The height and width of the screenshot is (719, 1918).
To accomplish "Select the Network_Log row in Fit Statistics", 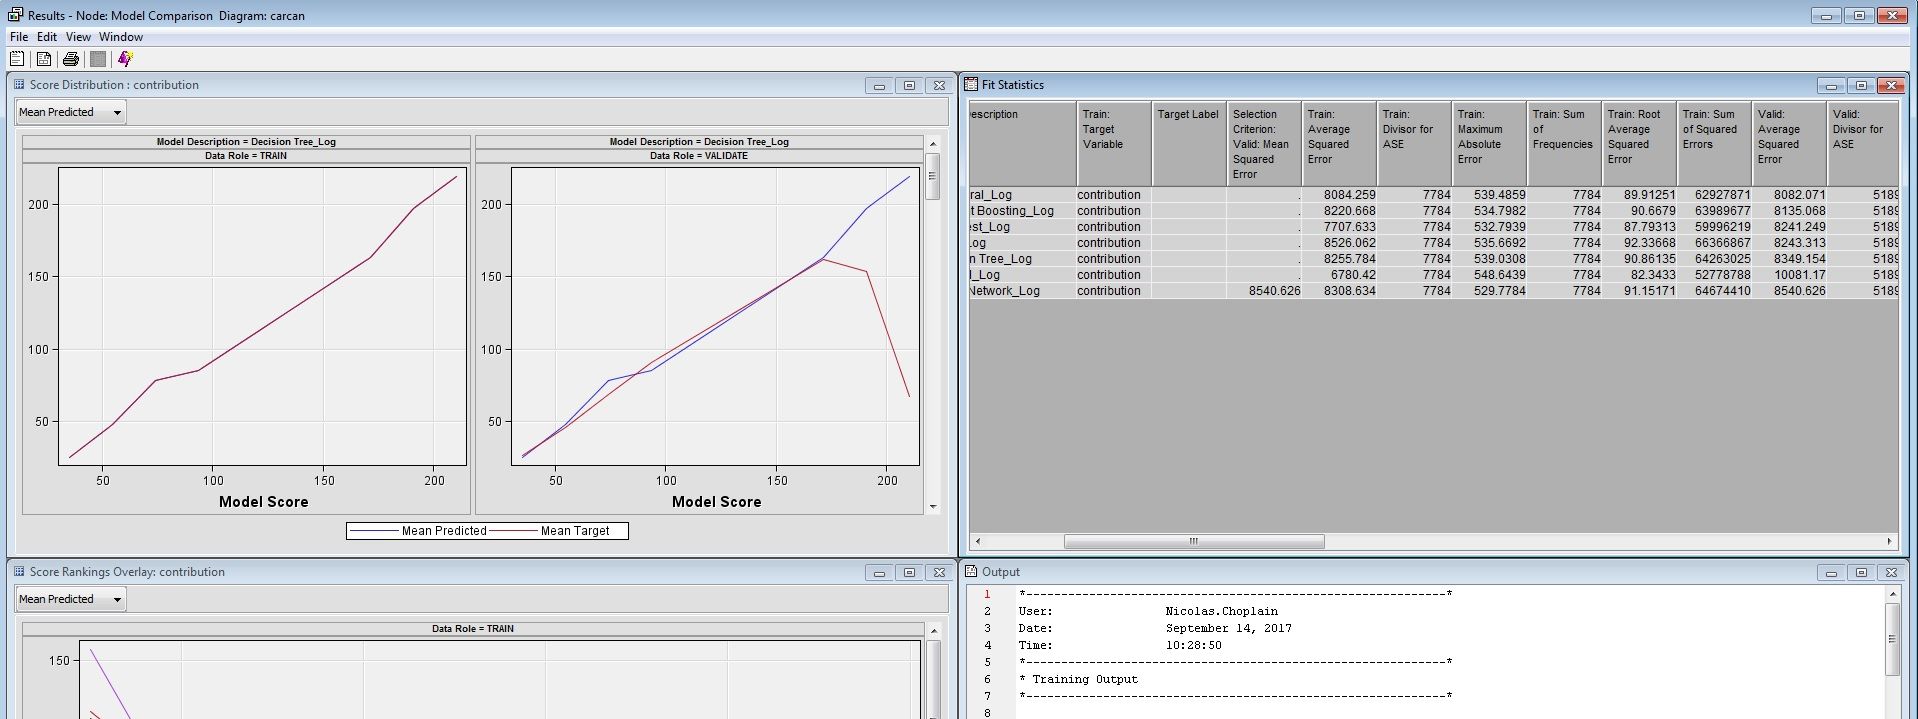I will tap(1004, 291).
